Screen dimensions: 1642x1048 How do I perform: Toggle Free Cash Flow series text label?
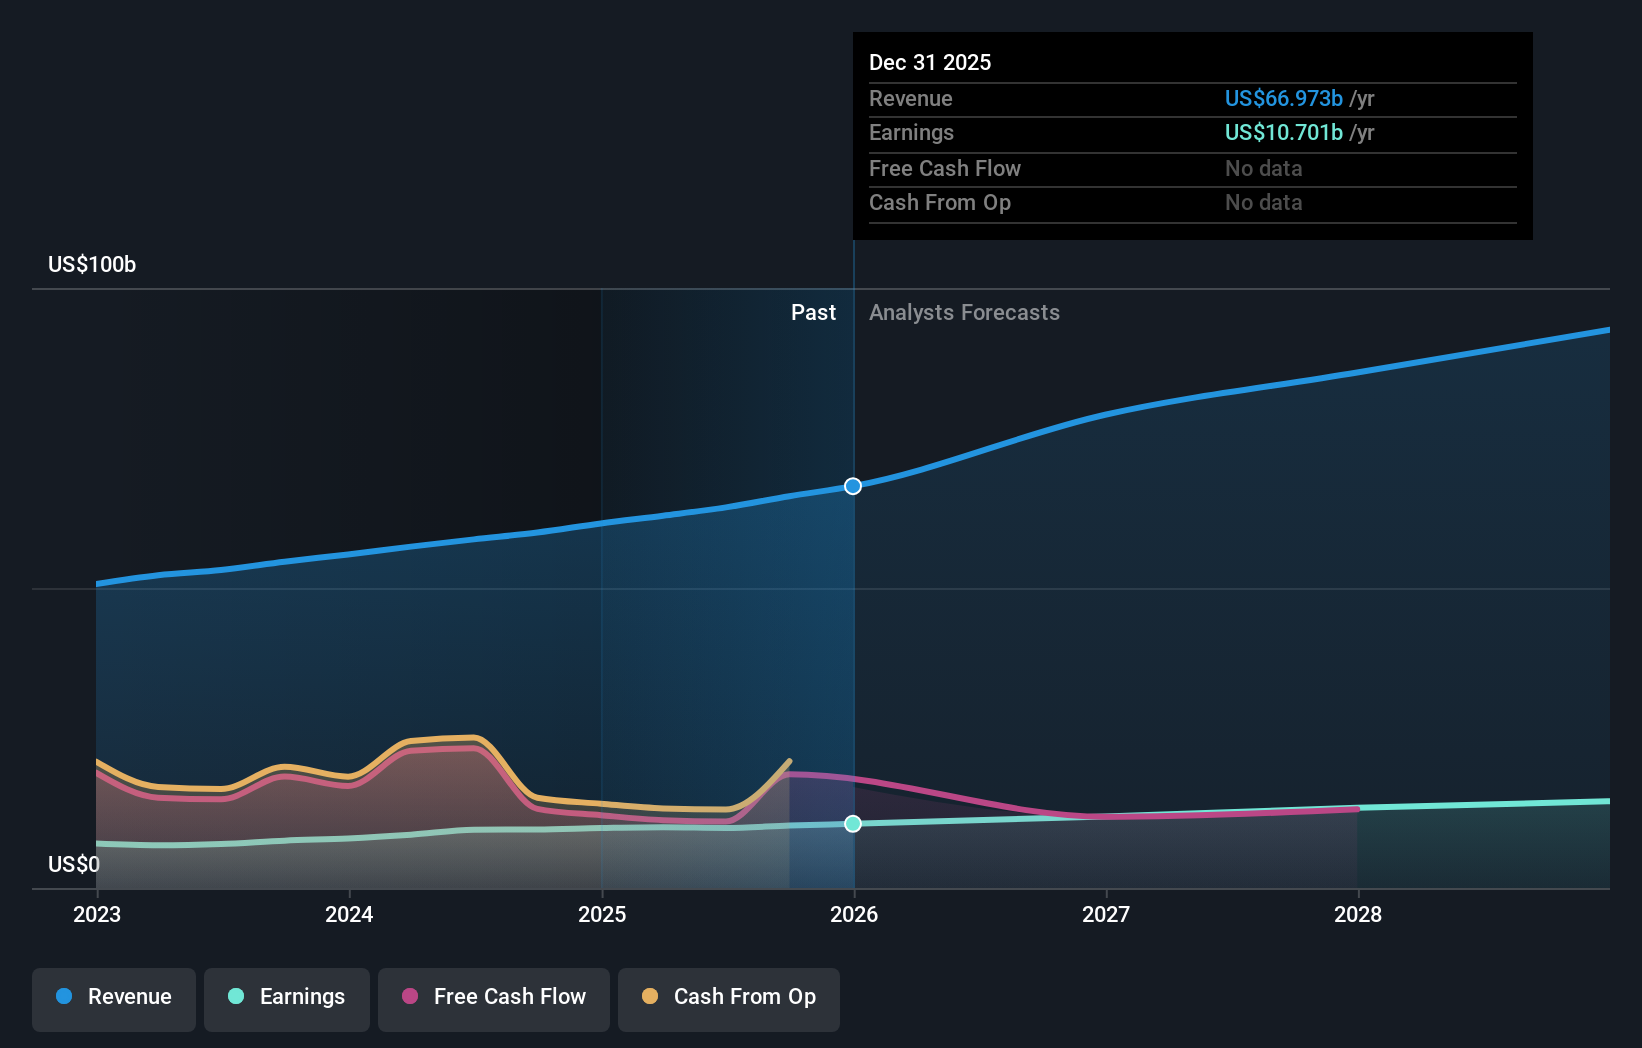509,997
